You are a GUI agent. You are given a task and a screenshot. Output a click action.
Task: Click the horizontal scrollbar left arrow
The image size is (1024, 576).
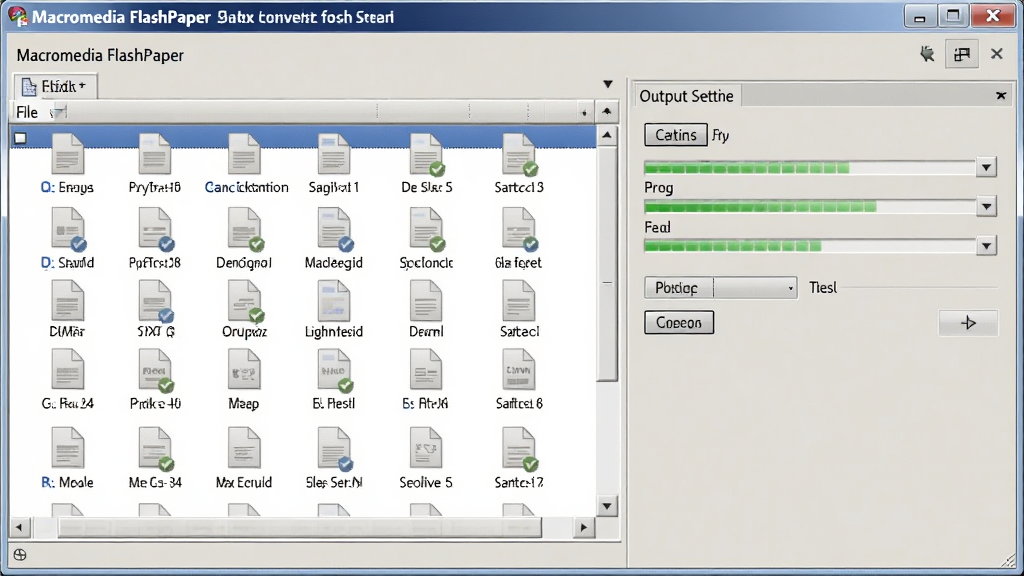click(20, 528)
